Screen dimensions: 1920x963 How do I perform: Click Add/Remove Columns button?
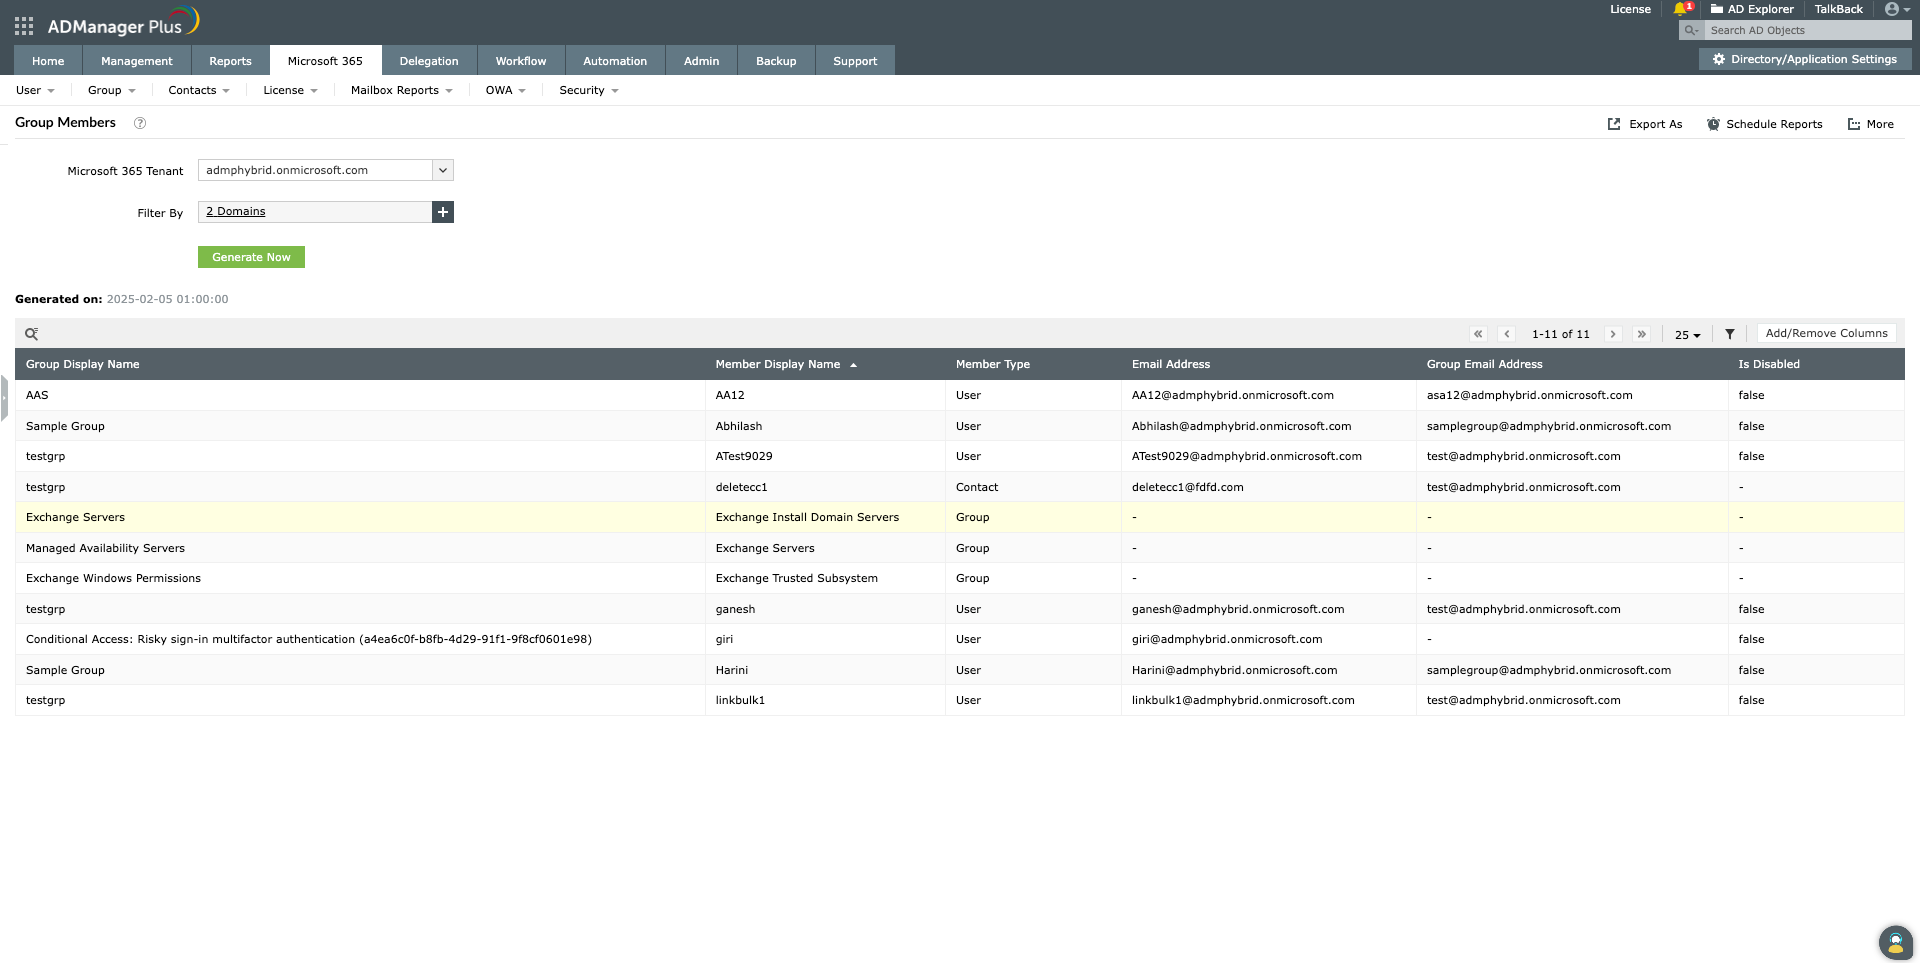point(1826,334)
